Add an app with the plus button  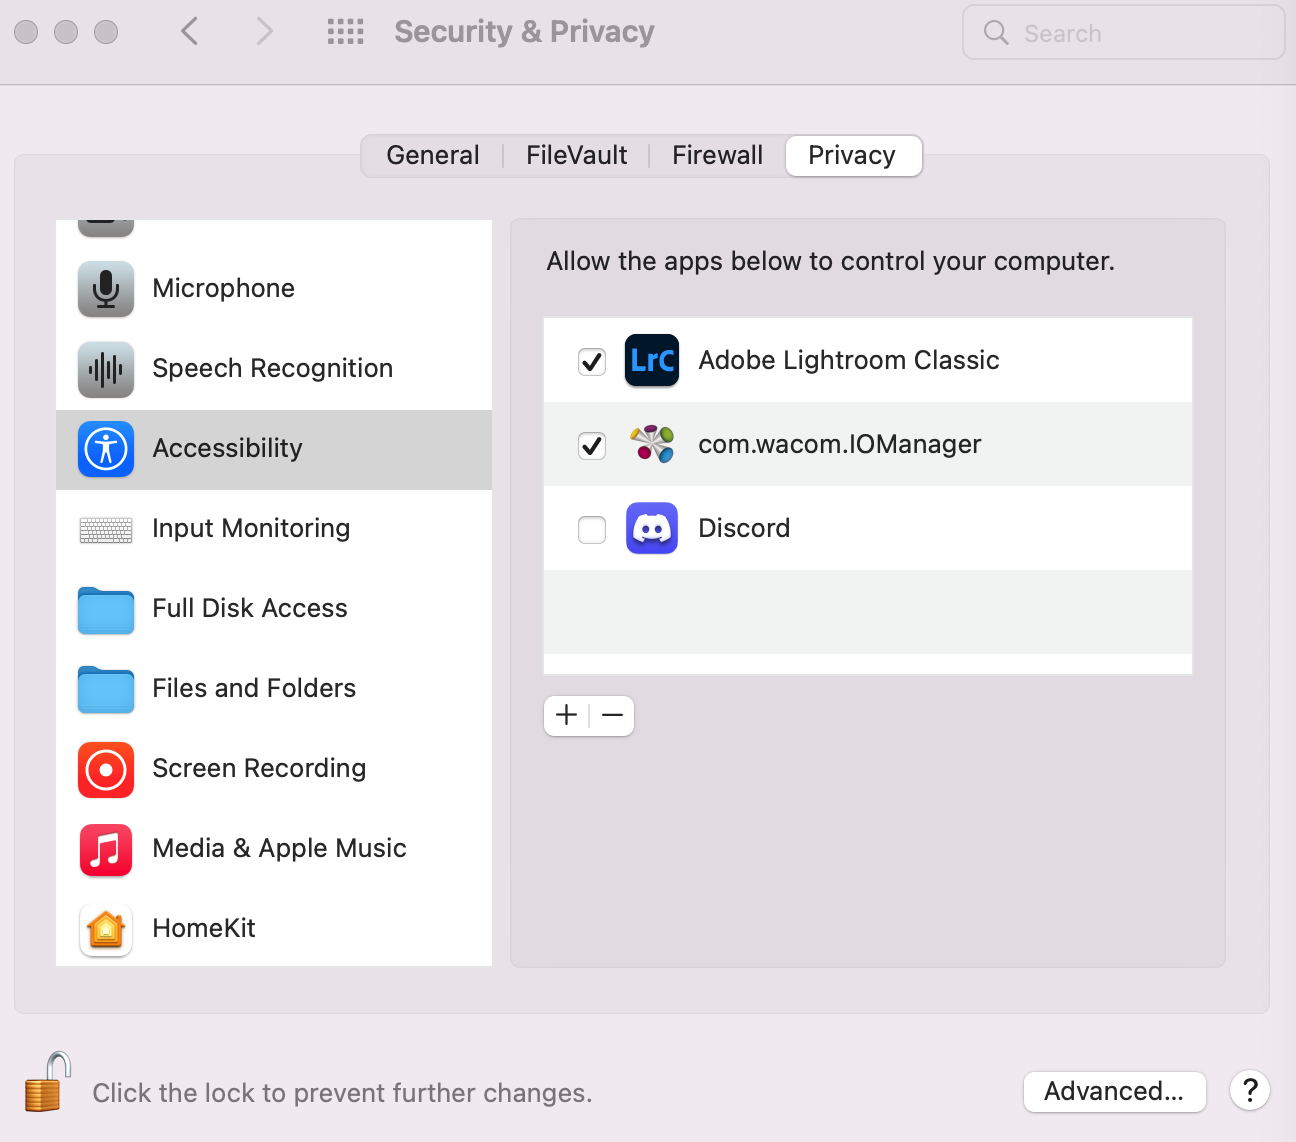(567, 716)
